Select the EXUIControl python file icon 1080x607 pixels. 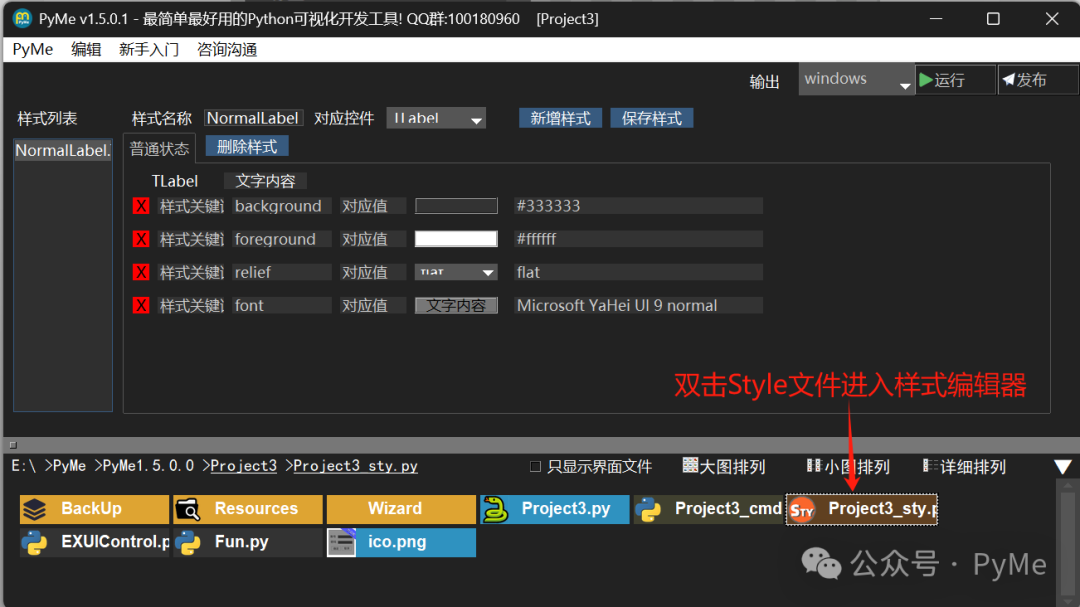[x=34, y=542]
